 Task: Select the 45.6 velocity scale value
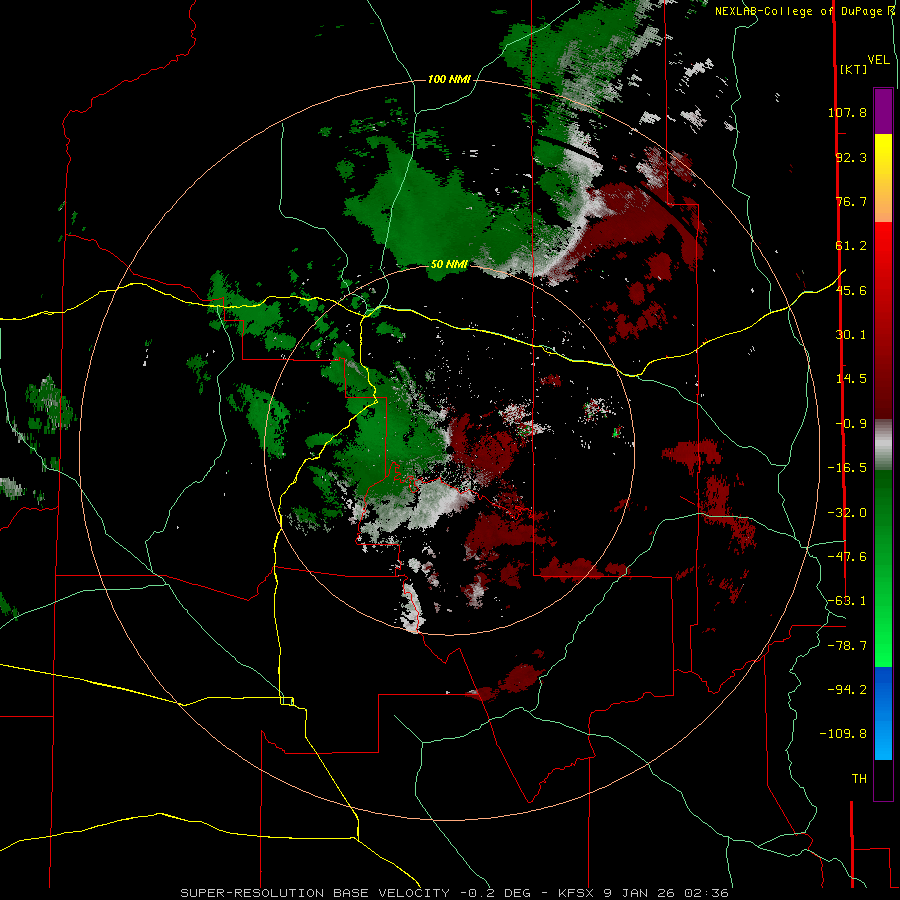(851, 290)
